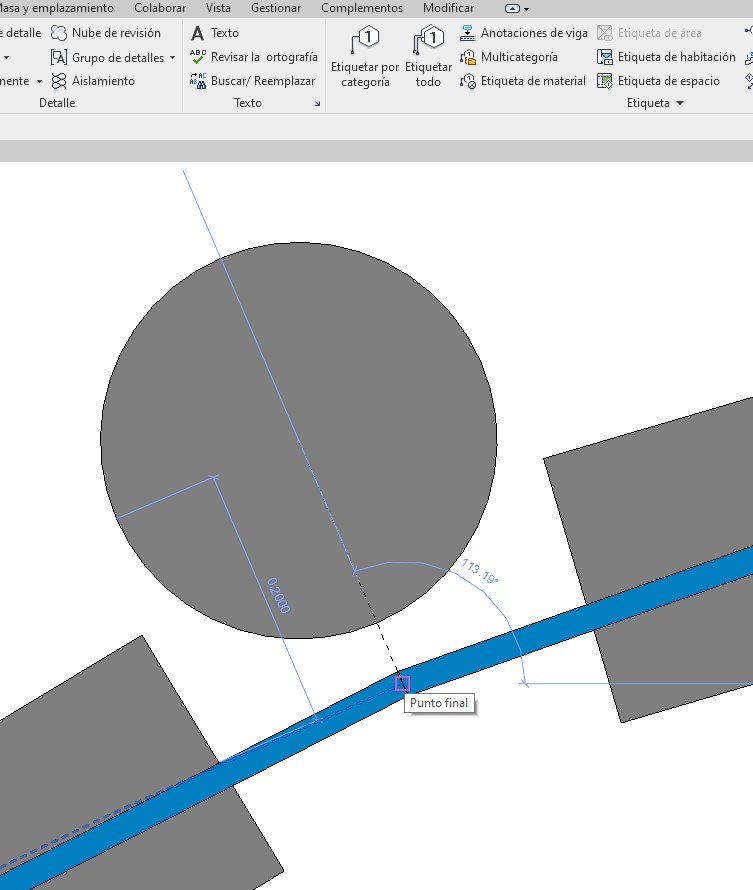Open the Texto panel dialog launcher arrow
The height and width of the screenshot is (890, 753).
tap(318, 104)
